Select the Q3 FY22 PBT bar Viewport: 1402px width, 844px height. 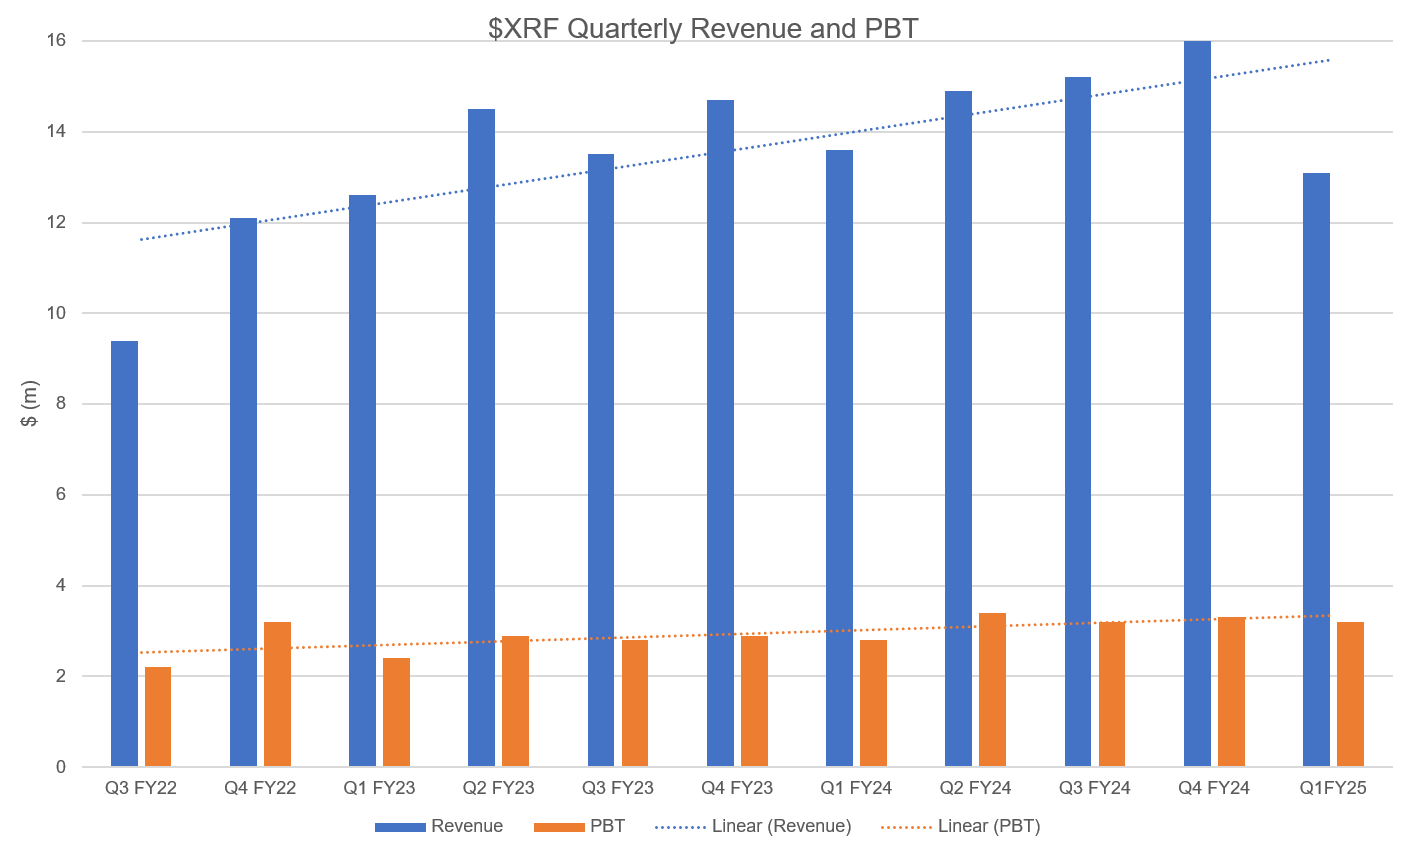point(158,717)
